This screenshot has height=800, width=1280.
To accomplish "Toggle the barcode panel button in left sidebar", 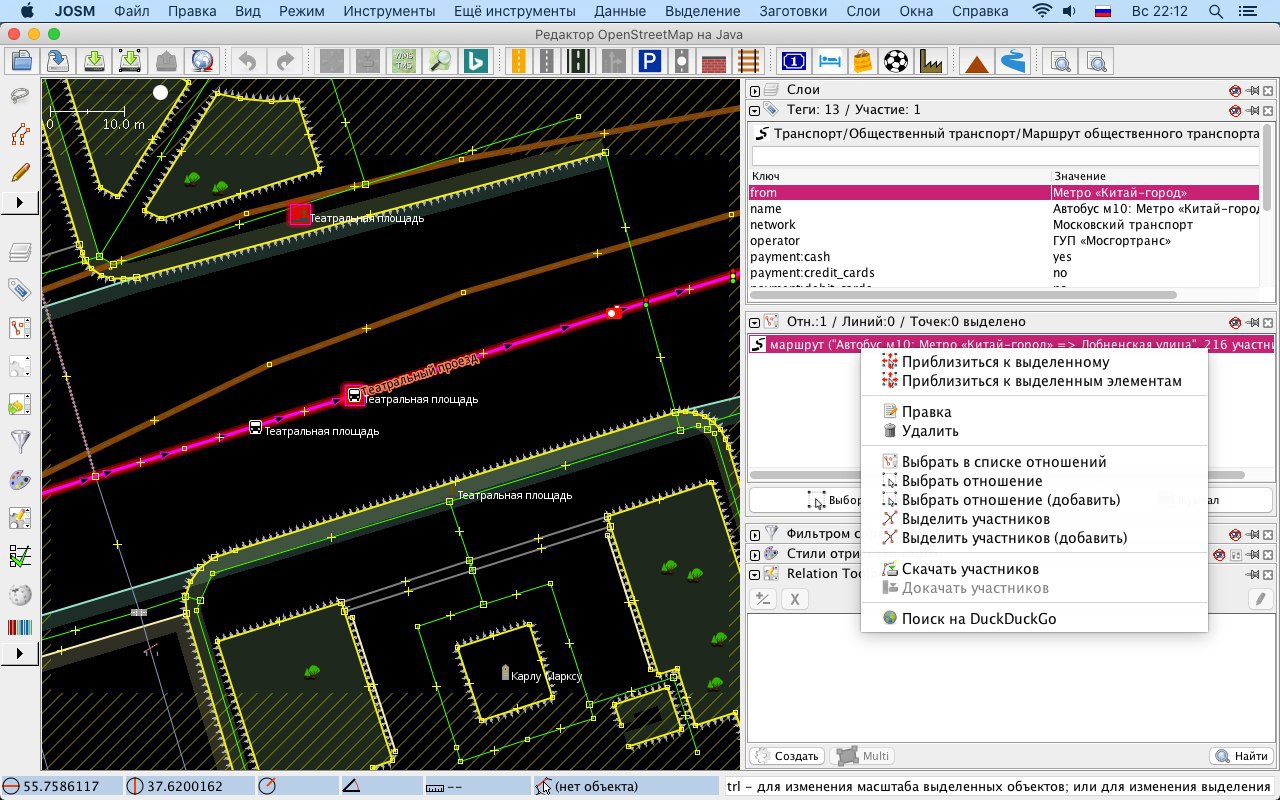I will point(20,629).
